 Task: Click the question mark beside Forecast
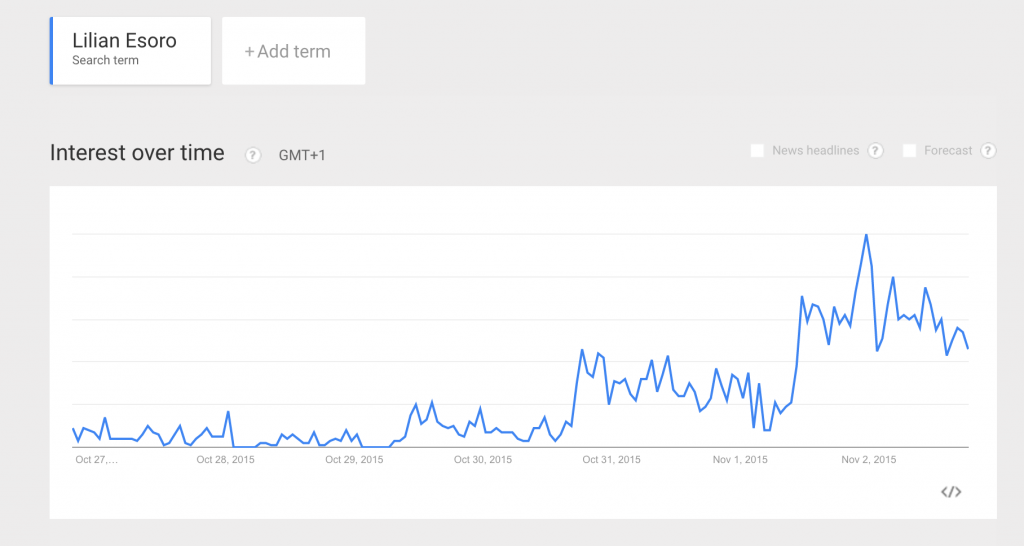(988, 151)
